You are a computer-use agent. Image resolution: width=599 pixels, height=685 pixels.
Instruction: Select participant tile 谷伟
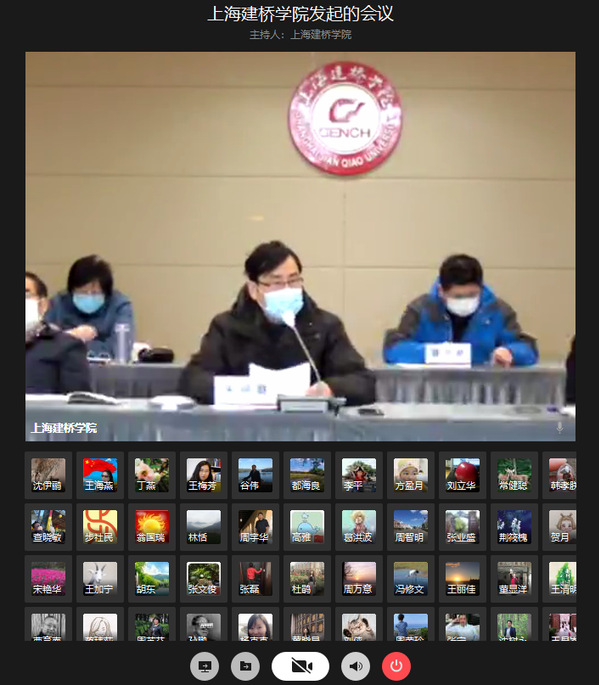pyautogui.click(x=255, y=475)
